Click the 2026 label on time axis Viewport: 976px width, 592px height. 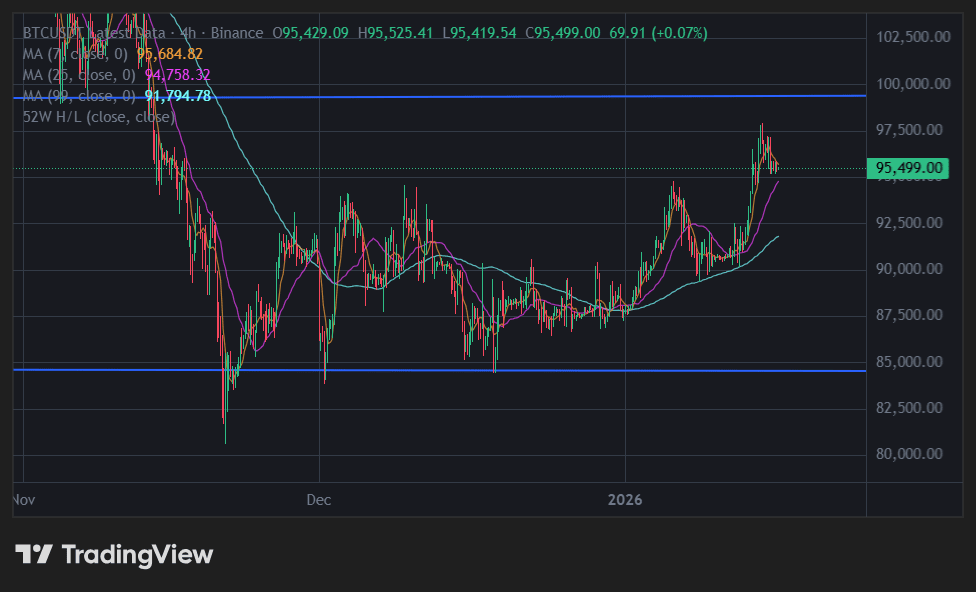tap(625, 500)
